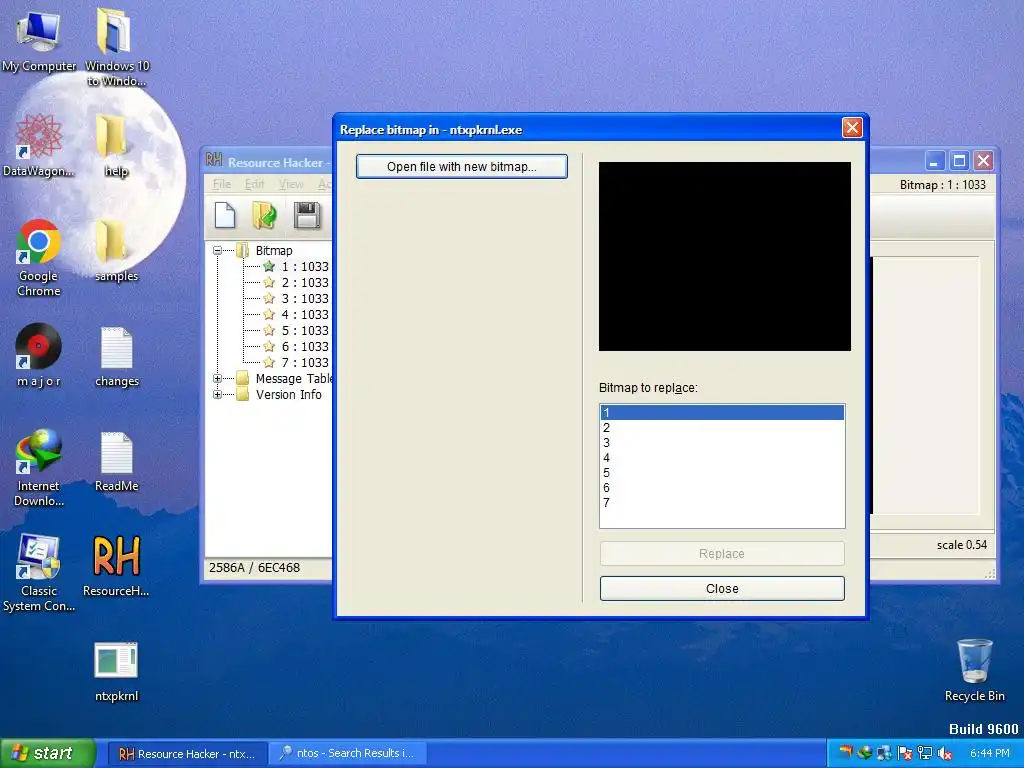1024x768 pixels.
Task: Click the Close button in dialog
Action: click(722, 588)
